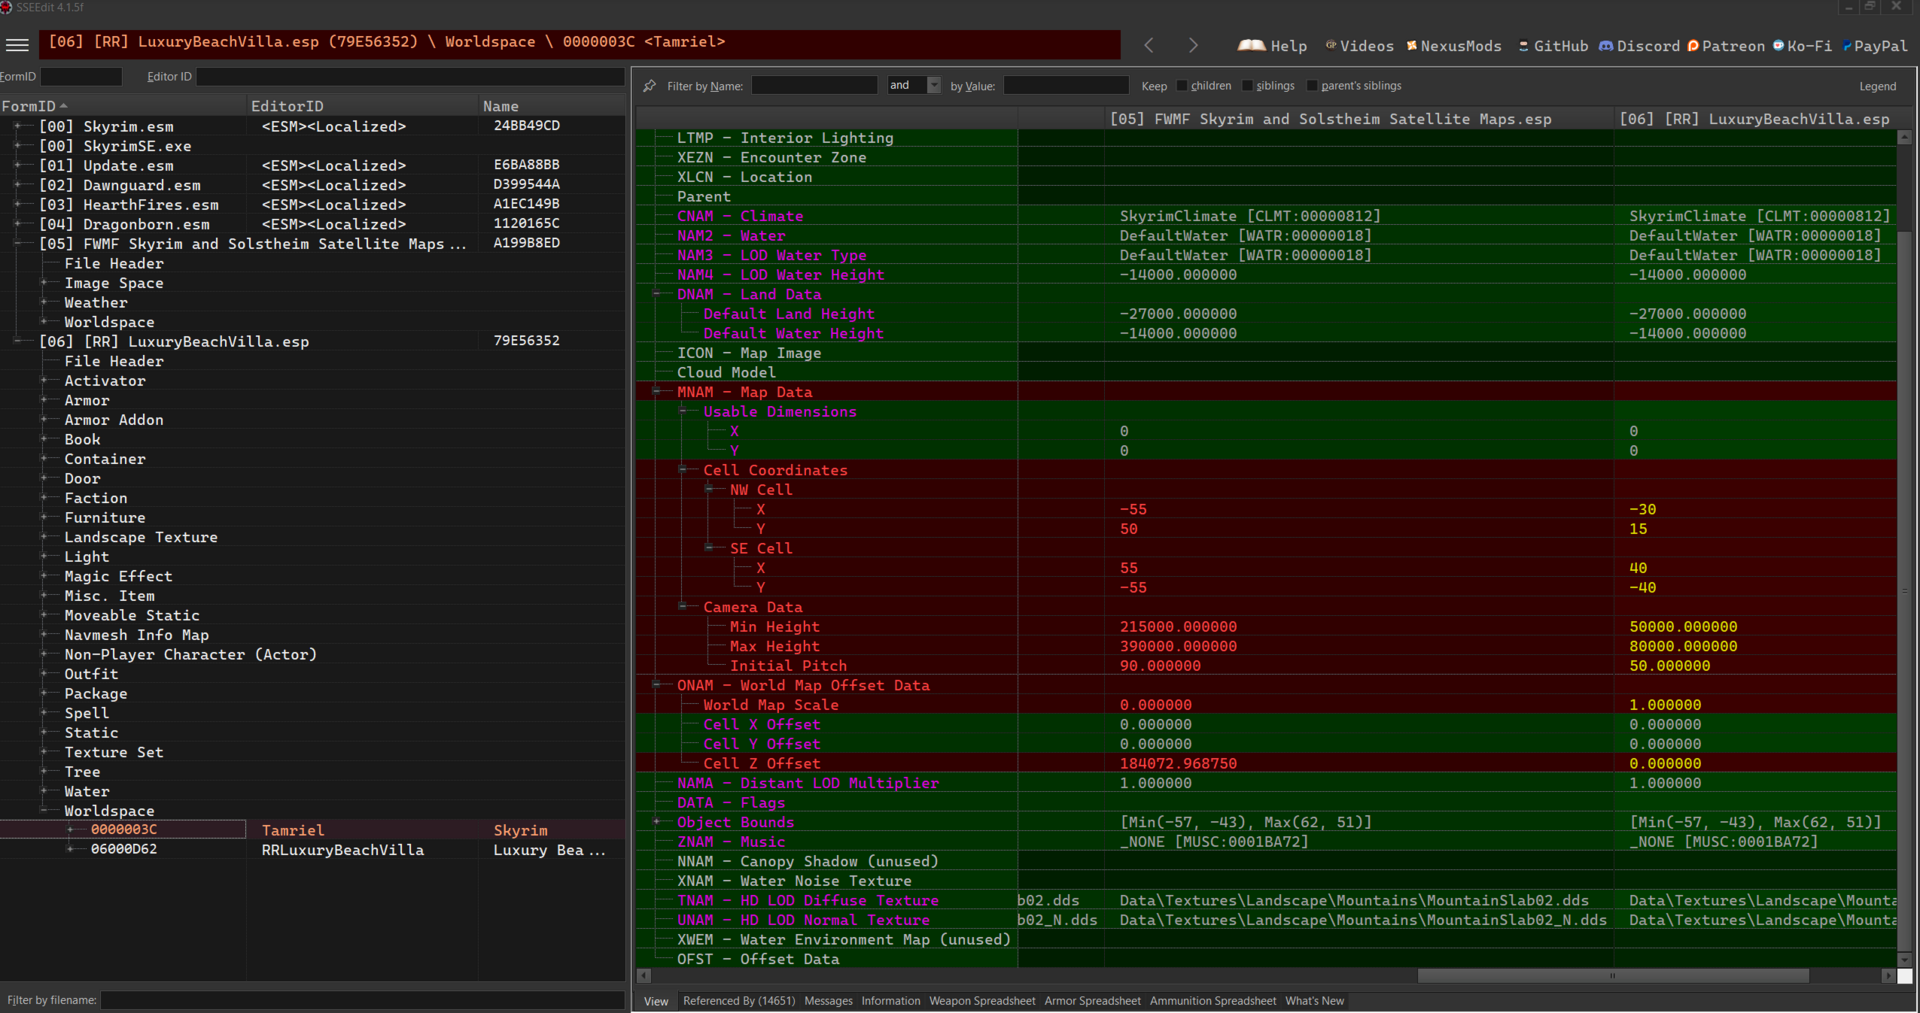Open Discord link
1920x1013 pixels.
coord(1639,46)
